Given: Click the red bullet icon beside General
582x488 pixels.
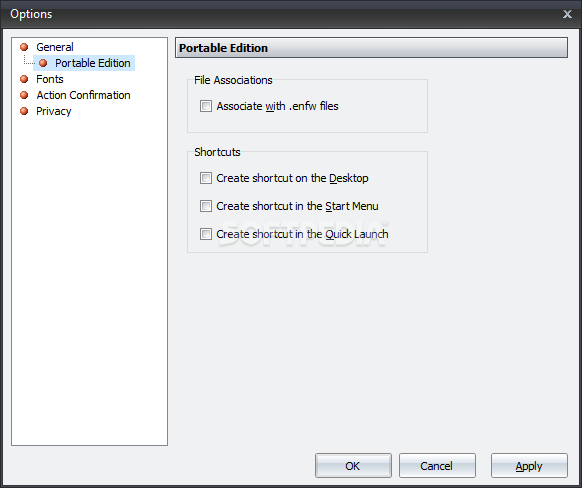Looking at the screenshot, I should pos(24,47).
